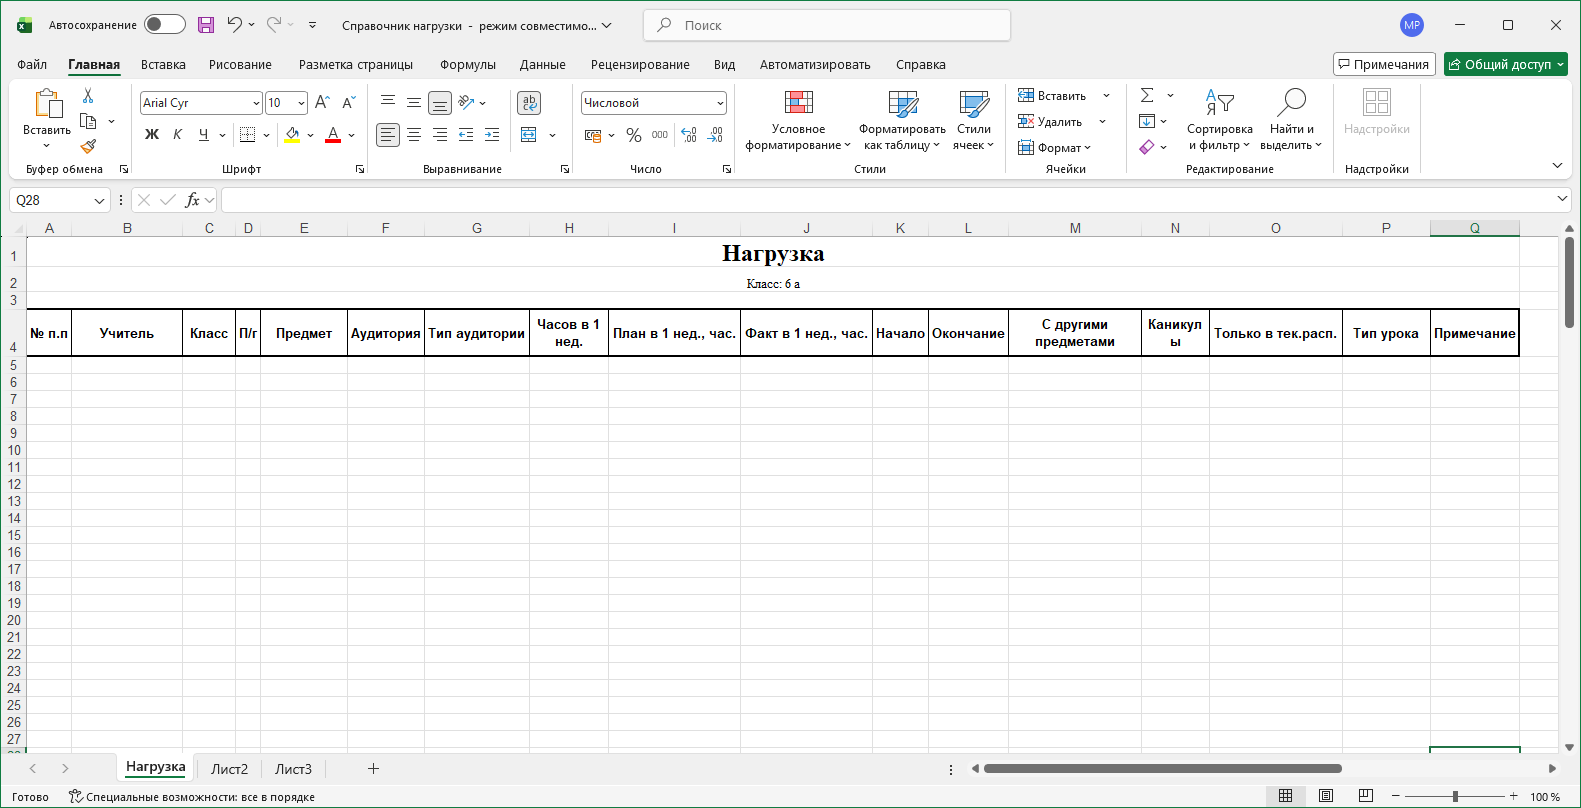
Task: Apply bold formatting (Ж)
Action: 152,134
